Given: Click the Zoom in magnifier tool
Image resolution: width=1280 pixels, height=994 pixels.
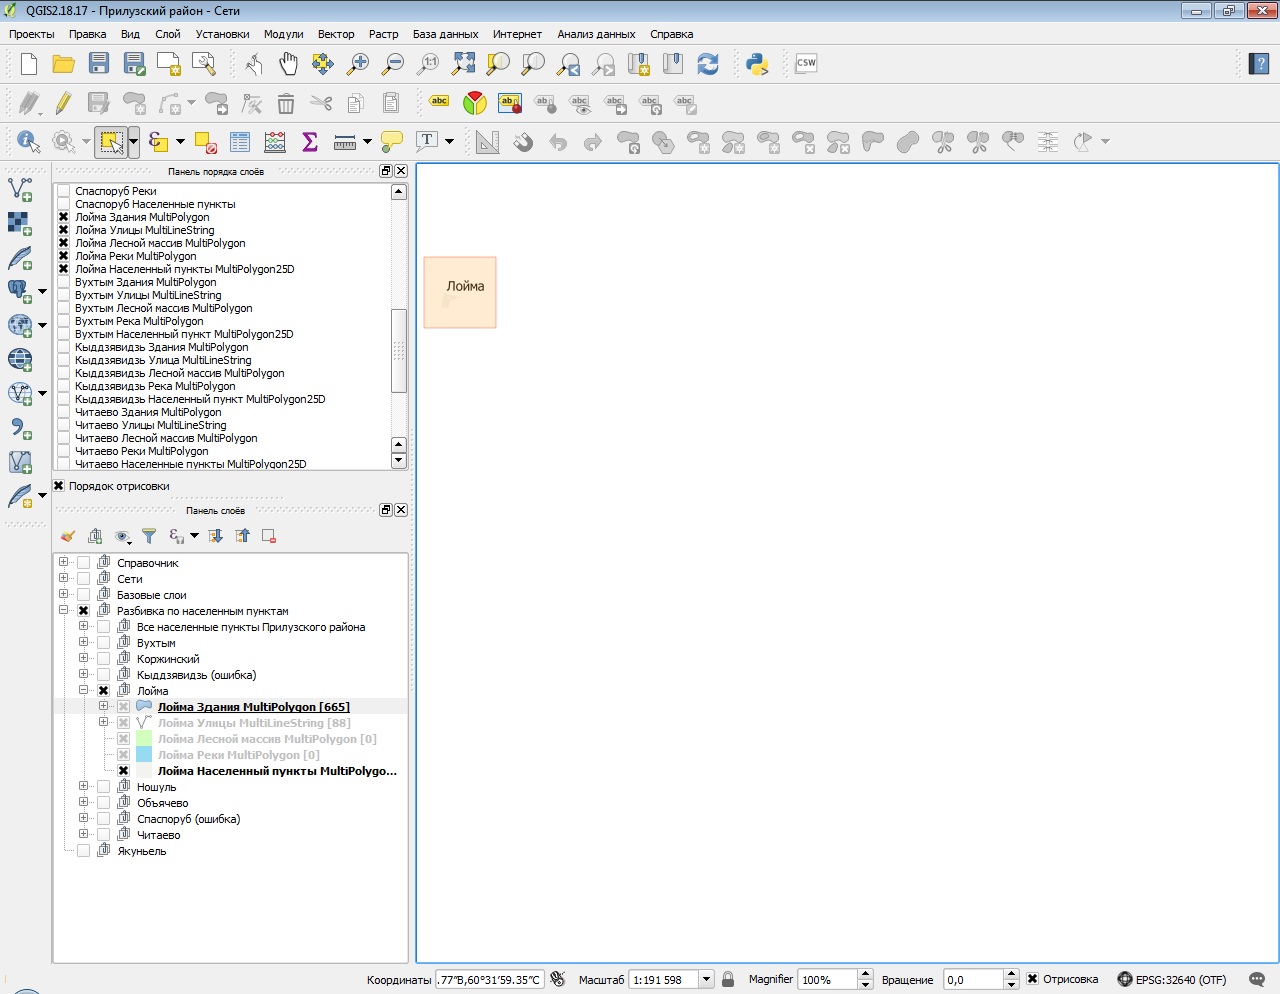Looking at the screenshot, I should click(x=357, y=64).
